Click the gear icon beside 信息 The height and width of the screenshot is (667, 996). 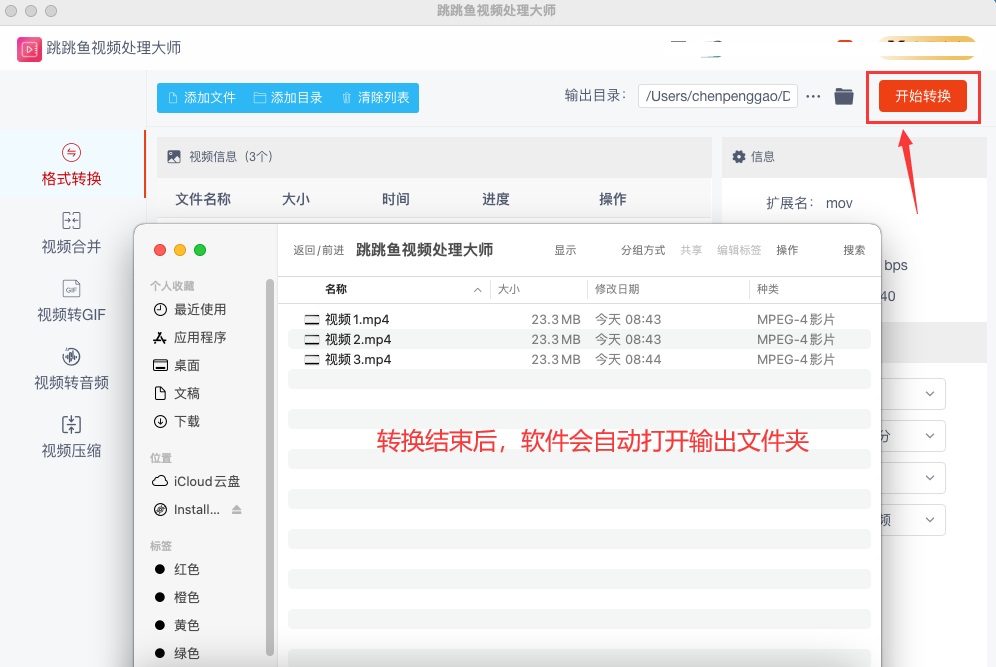739,157
